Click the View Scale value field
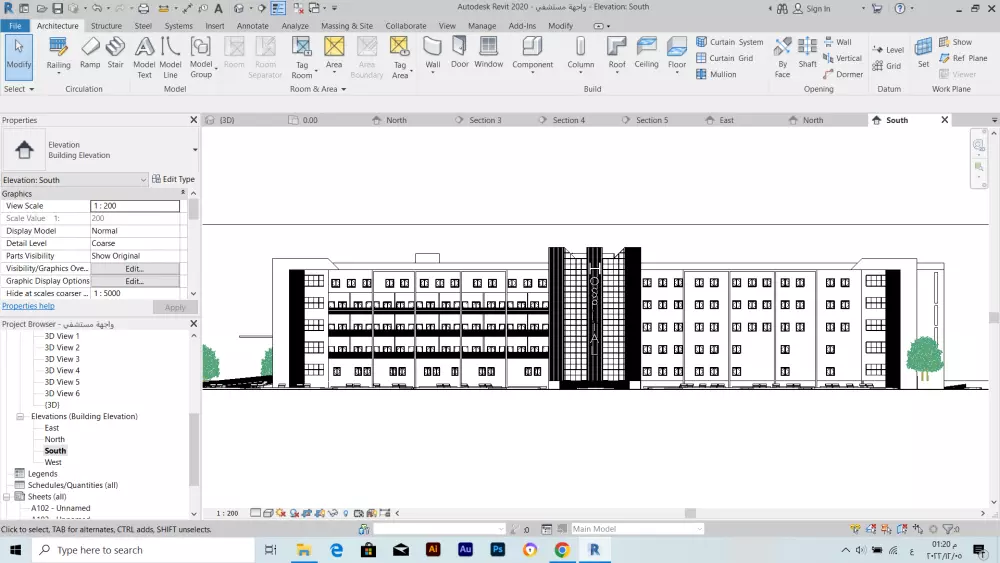Image resolution: width=1000 pixels, height=563 pixels. click(x=135, y=206)
